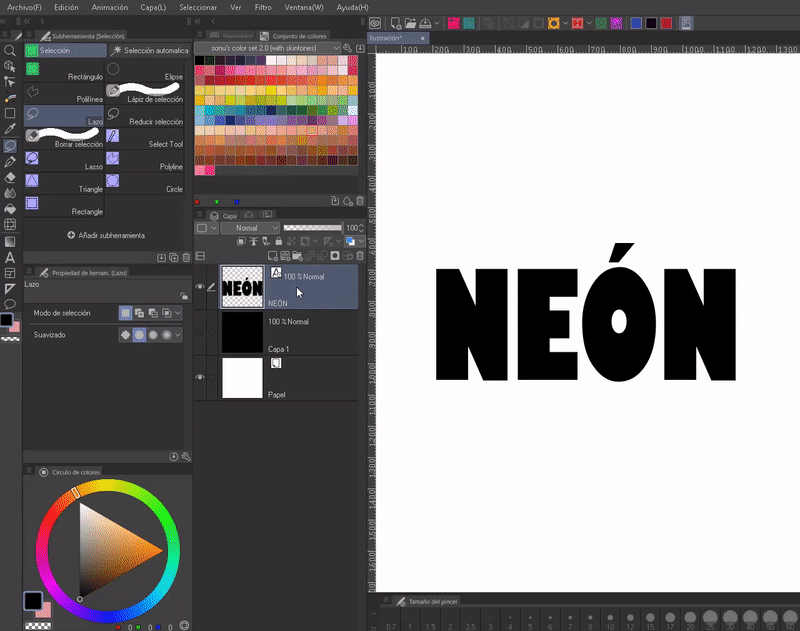Select the Text (A) tool
Screen dimensions: 800x631
pyautogui.click(x=10, y=258)
